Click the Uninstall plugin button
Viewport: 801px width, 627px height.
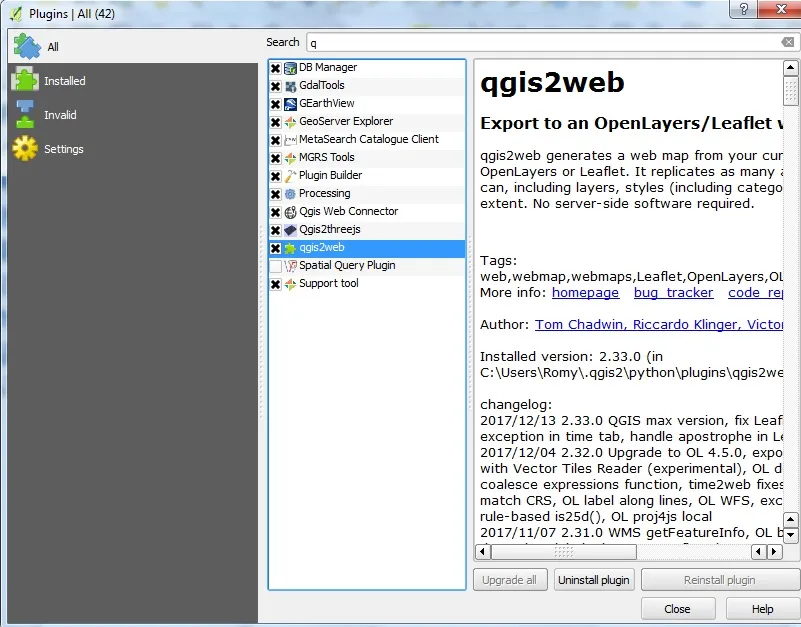pos(594,580)
